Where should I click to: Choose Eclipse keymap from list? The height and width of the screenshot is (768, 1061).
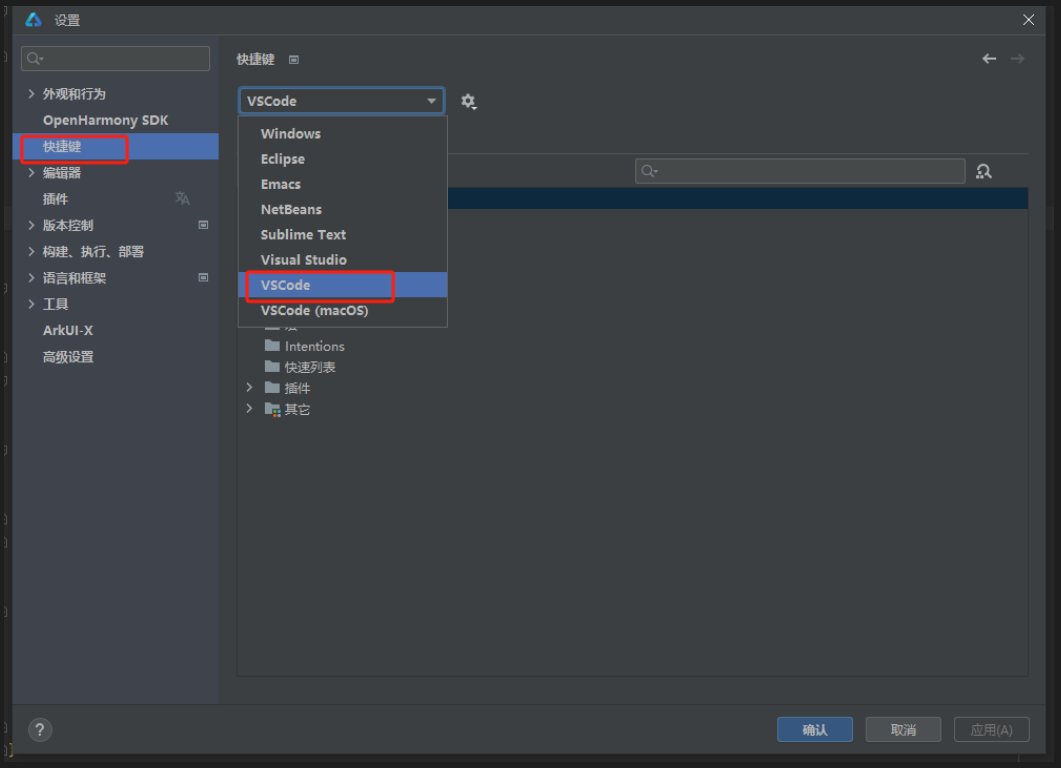pyautogui.click(x=342, y=159)
